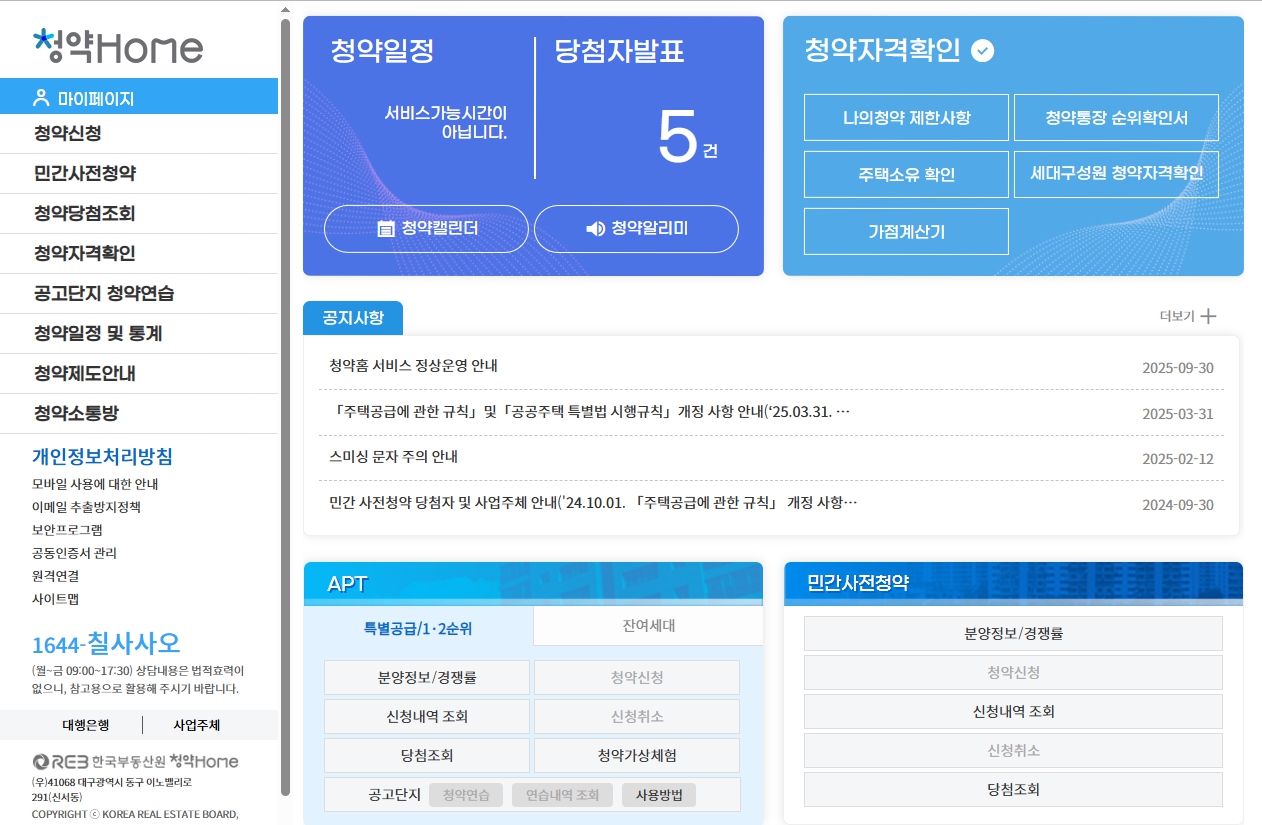Click APT 당첨조회 button
Image resolution: width=1262 pixels, height=825 pixels.
click(x=427, y=755)
